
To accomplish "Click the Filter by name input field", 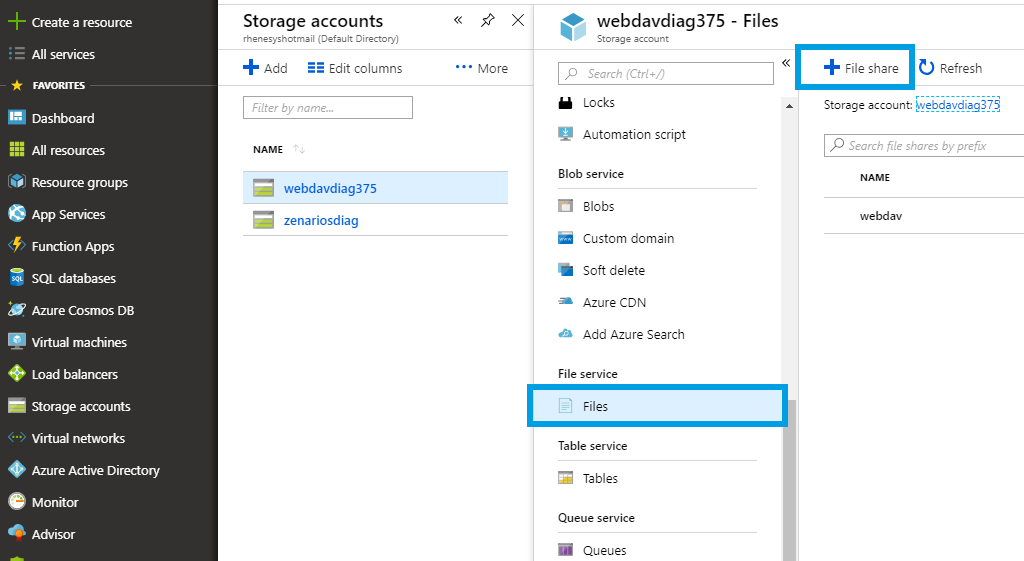I will coord(328,108).
